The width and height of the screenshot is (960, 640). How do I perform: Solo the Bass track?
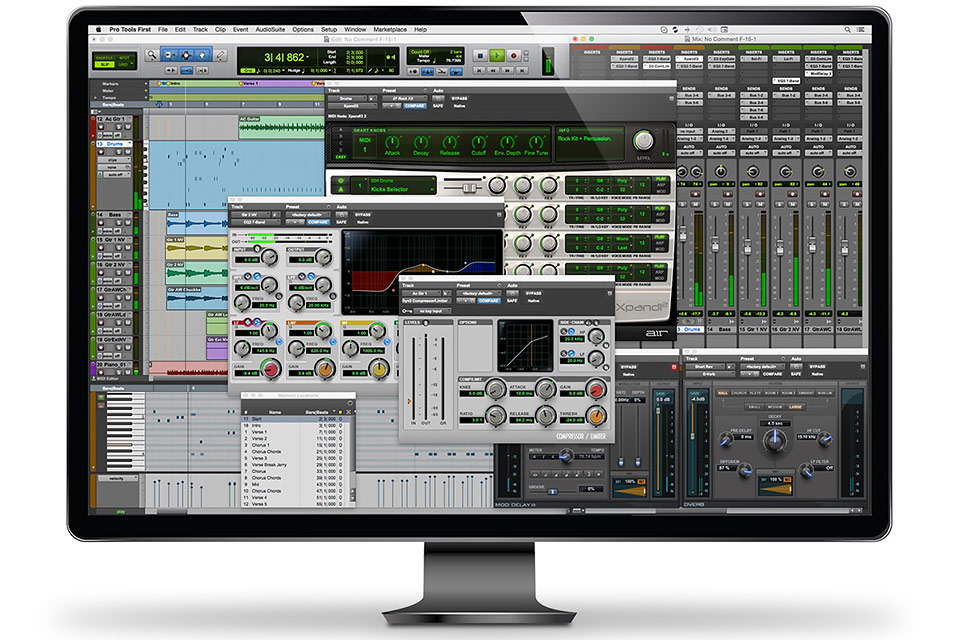tap(118, 222)
